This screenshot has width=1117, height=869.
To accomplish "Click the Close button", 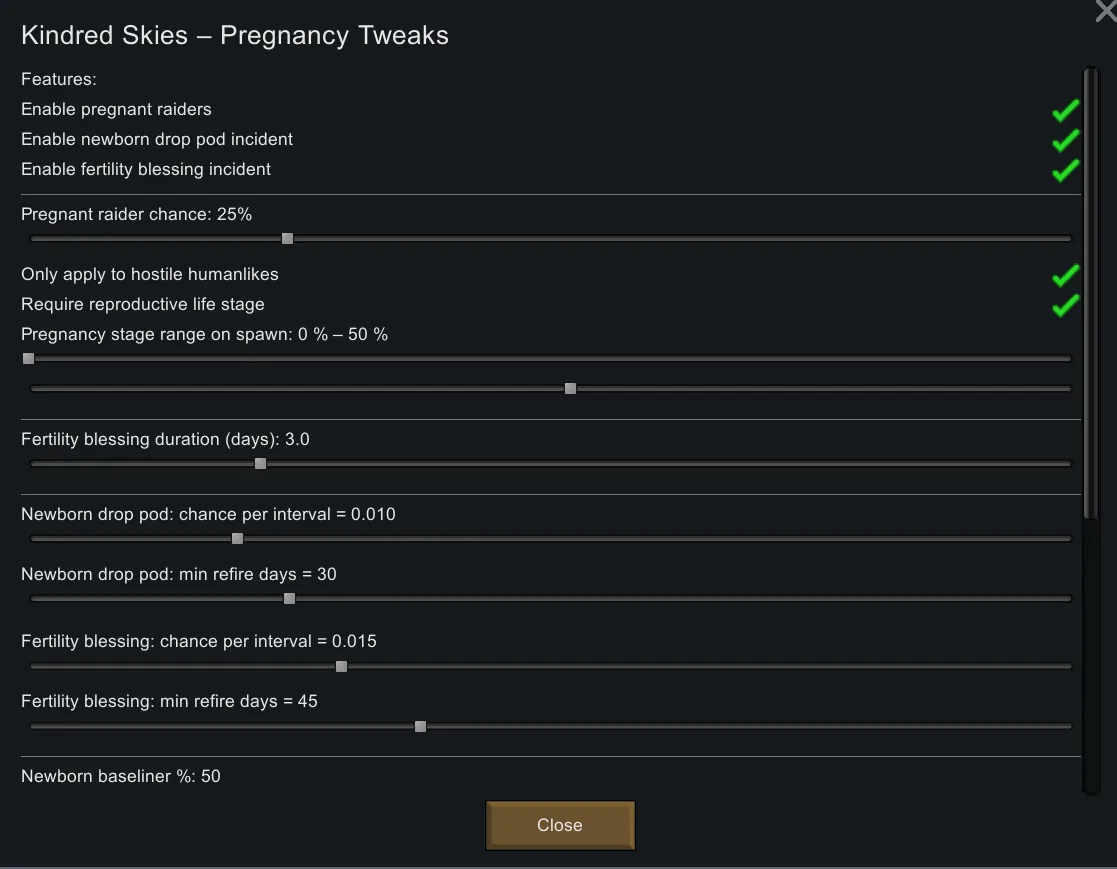I will pyautogui.click(x=560, y=825).
